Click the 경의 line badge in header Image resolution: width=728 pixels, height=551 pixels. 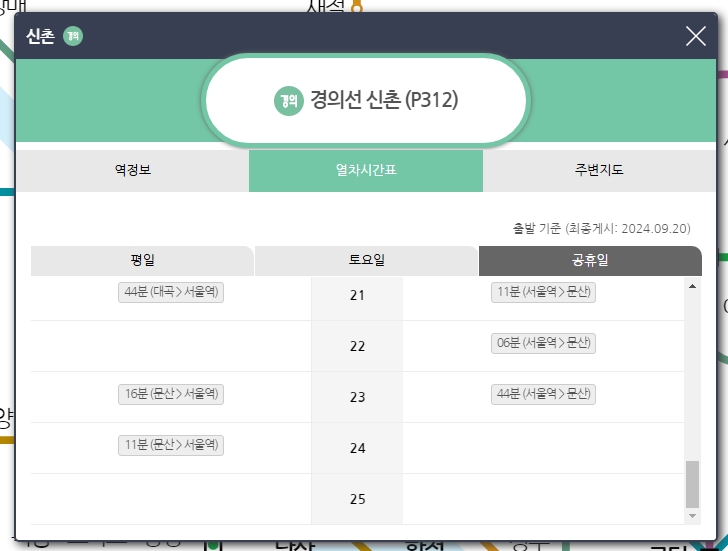pyautogui.click(x=73, y=36)
